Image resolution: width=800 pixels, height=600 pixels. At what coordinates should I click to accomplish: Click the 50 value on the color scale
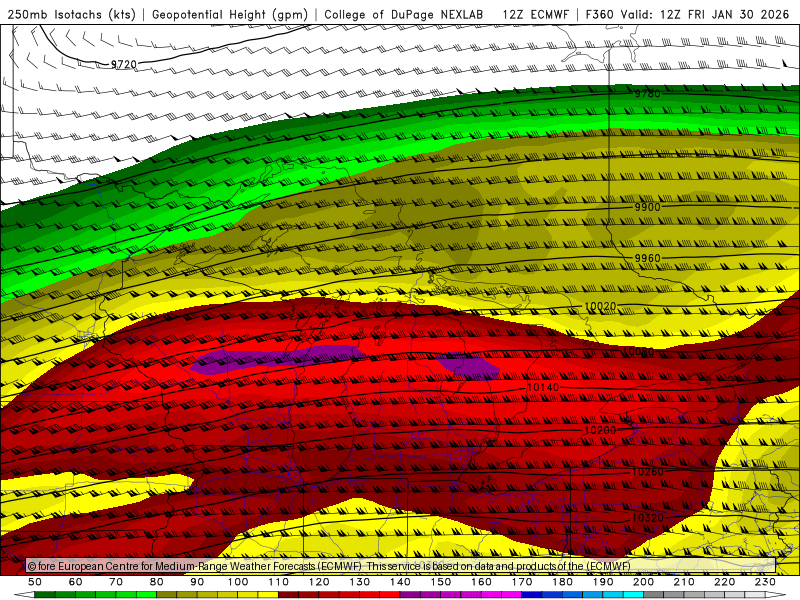point(35,582)
